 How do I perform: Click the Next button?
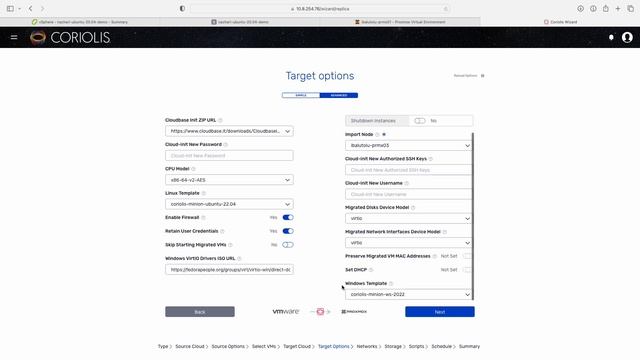pos(440,312)
